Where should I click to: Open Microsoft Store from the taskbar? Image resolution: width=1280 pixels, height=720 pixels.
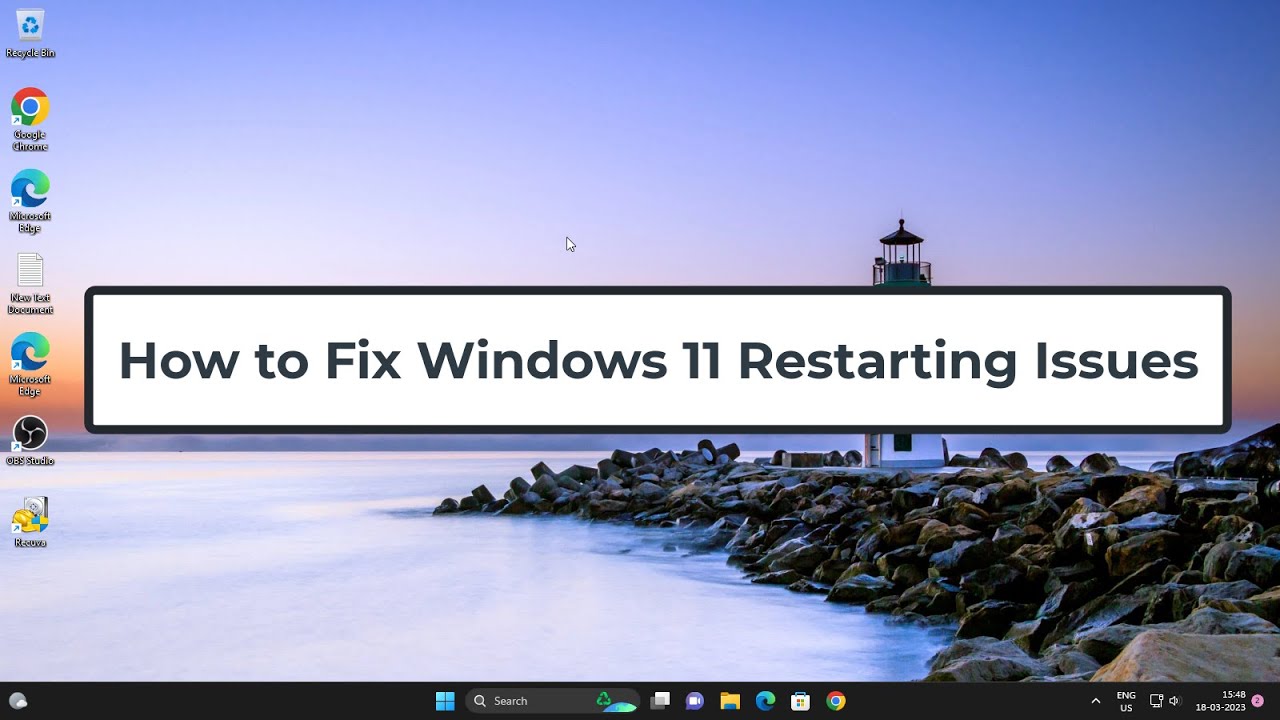click(800, 701)
